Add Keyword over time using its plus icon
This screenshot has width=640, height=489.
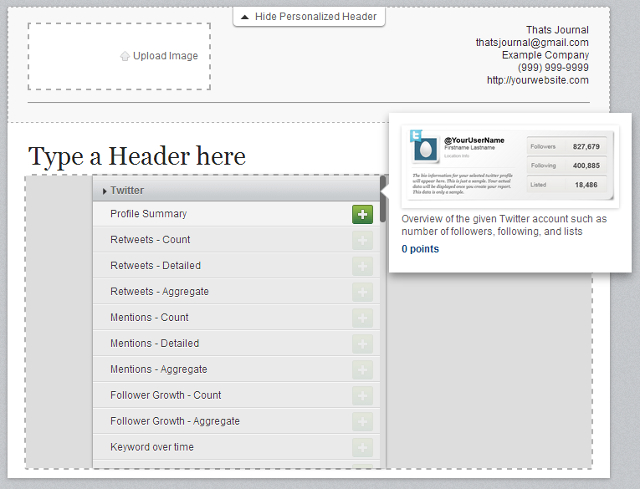(x=362, y=448)
